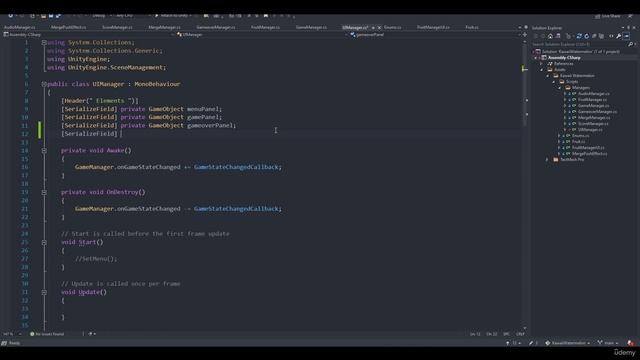Collapse the Update method outline
Image resolution: width=640 pixels, height=360 pixels.
coord(44,292)
